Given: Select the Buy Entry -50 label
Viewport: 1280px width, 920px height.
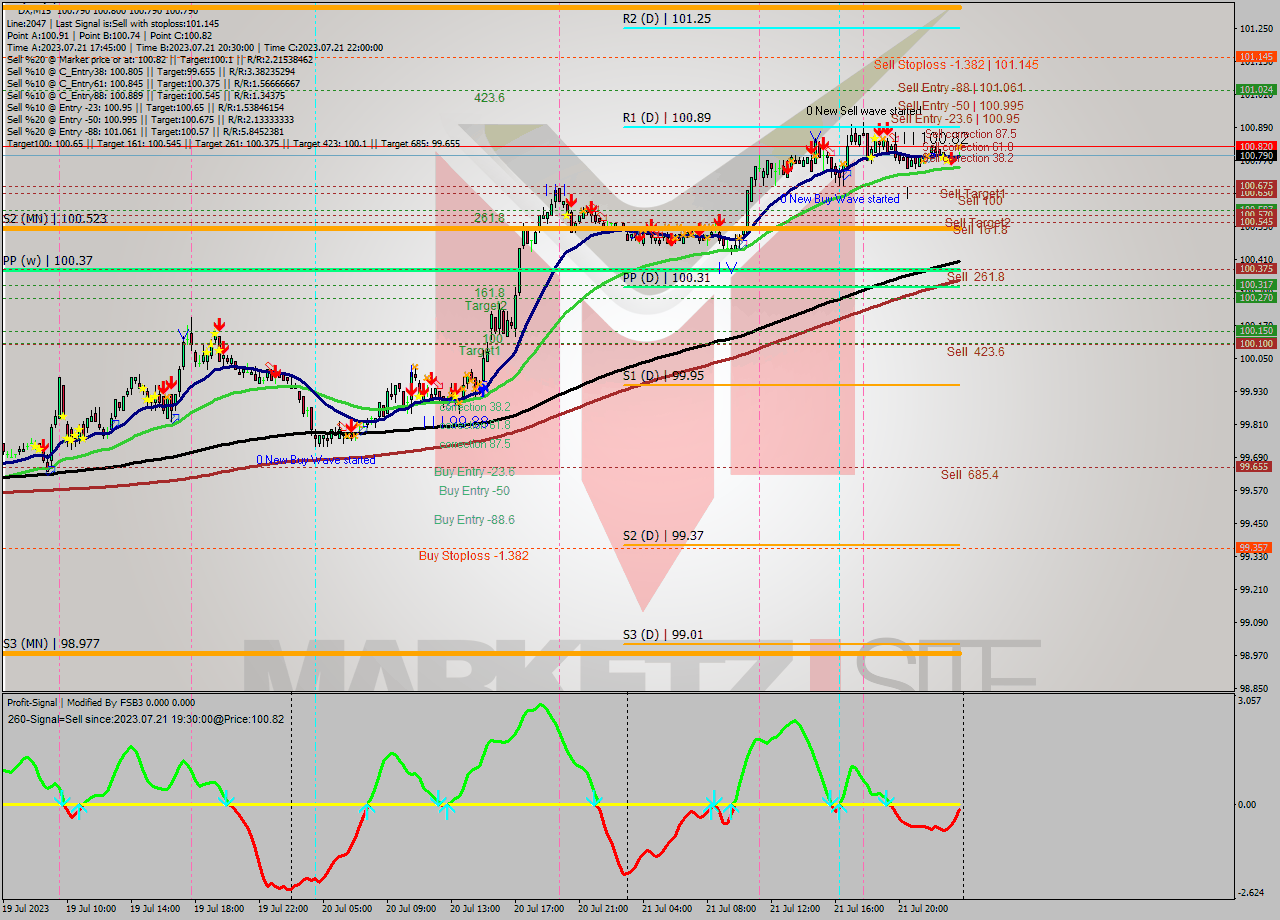Looking at the screenshot, I should [473, 491].
